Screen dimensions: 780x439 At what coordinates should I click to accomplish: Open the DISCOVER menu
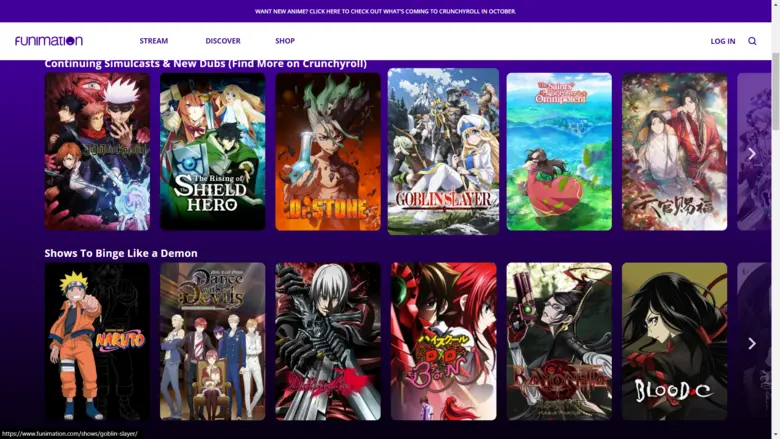[223, 41]
